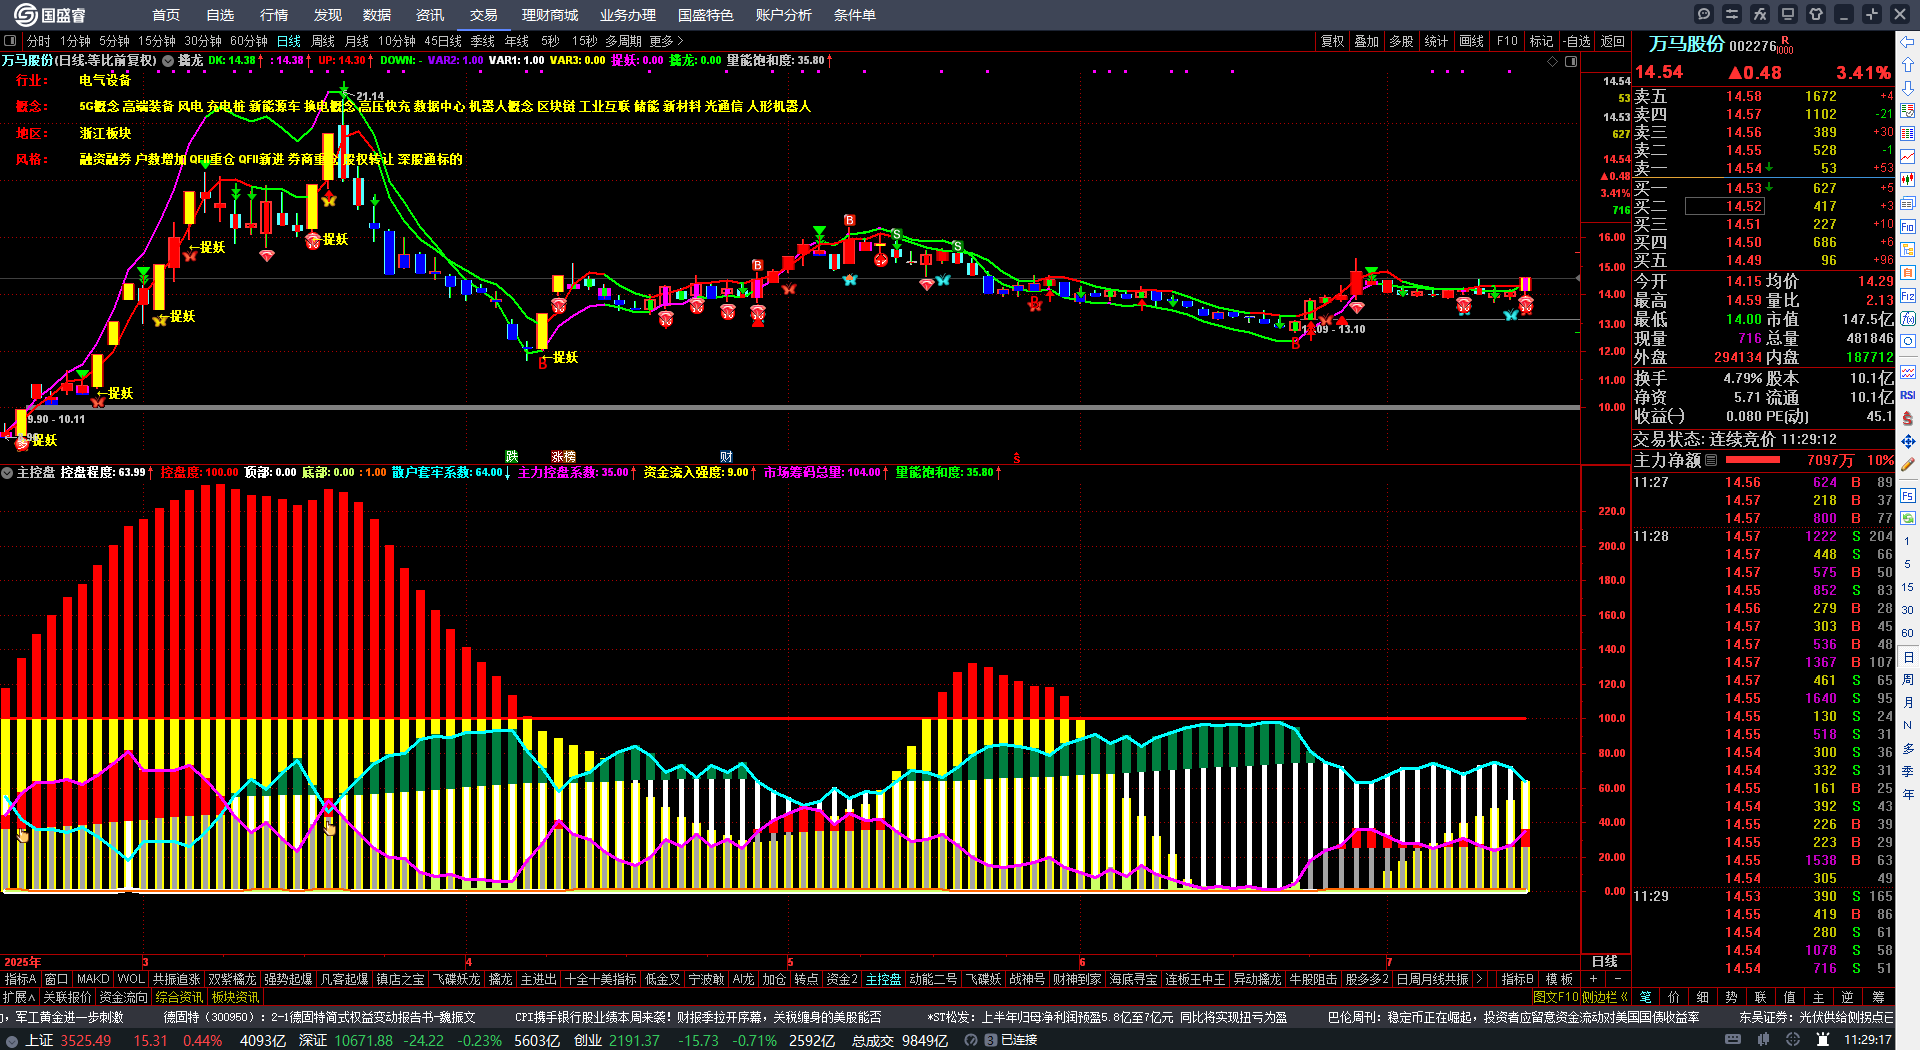Click the F10 info sidebar icon
The width and height of the screenshot is (1920, 1050).
(x=1908, y=226)
